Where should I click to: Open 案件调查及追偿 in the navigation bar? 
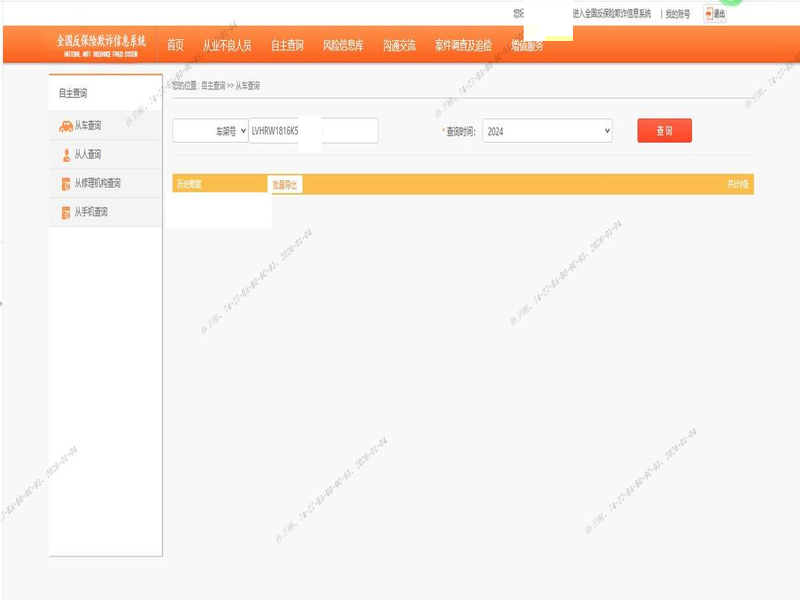point(463,45)
